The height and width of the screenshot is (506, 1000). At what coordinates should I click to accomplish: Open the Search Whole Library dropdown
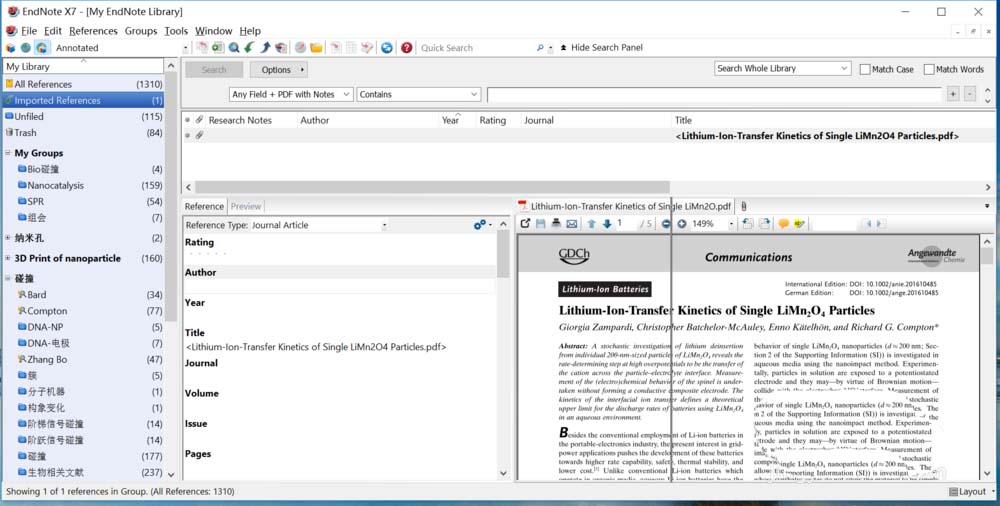coord(782,69)
